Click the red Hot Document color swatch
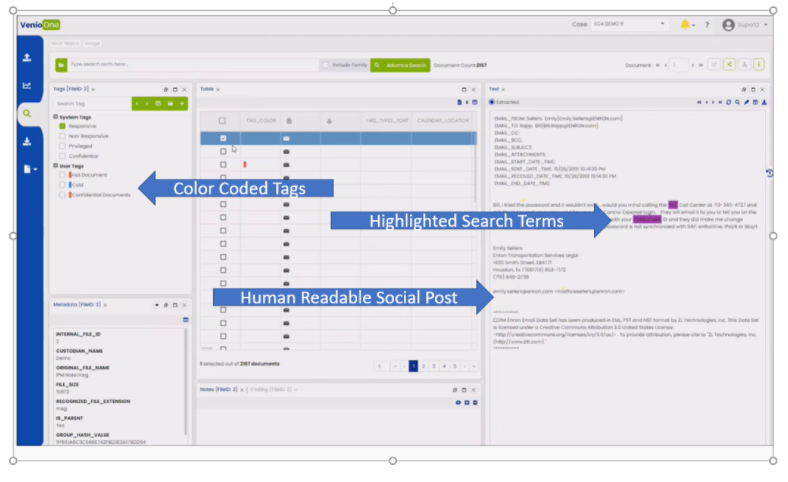Viewport: 788px width, 482px height. [x=69, y=175]
